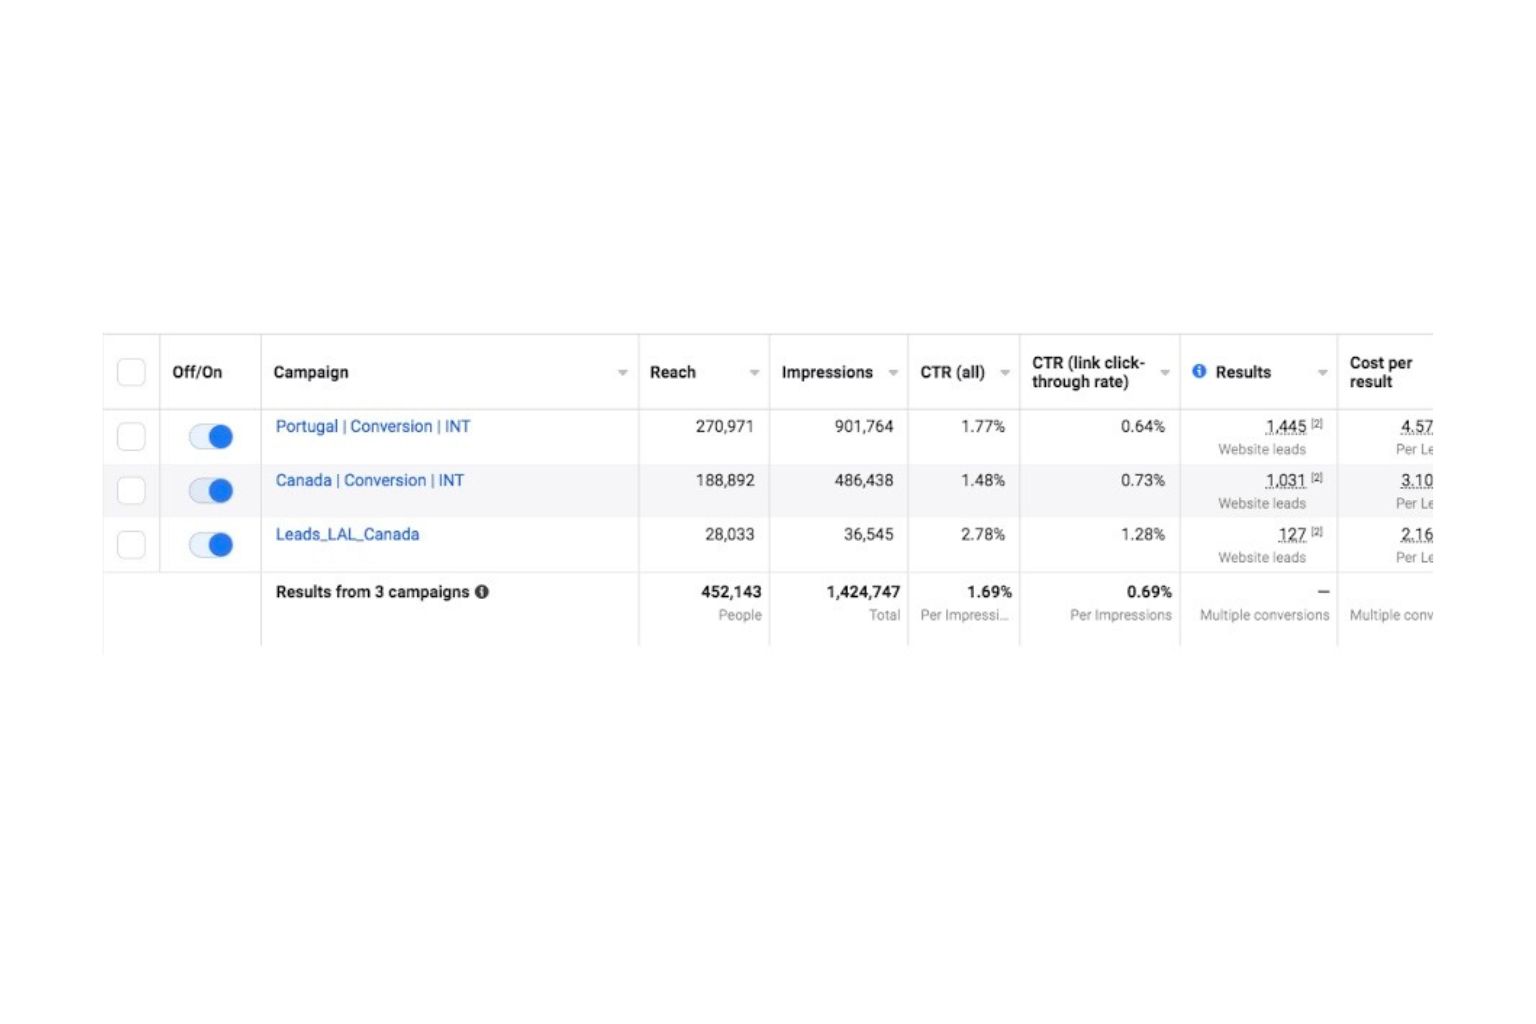This screenshot has height=1024, width=1536.
Task: Open CTR link click-through rate dropdown arrow
Action: click(1165, 373)
